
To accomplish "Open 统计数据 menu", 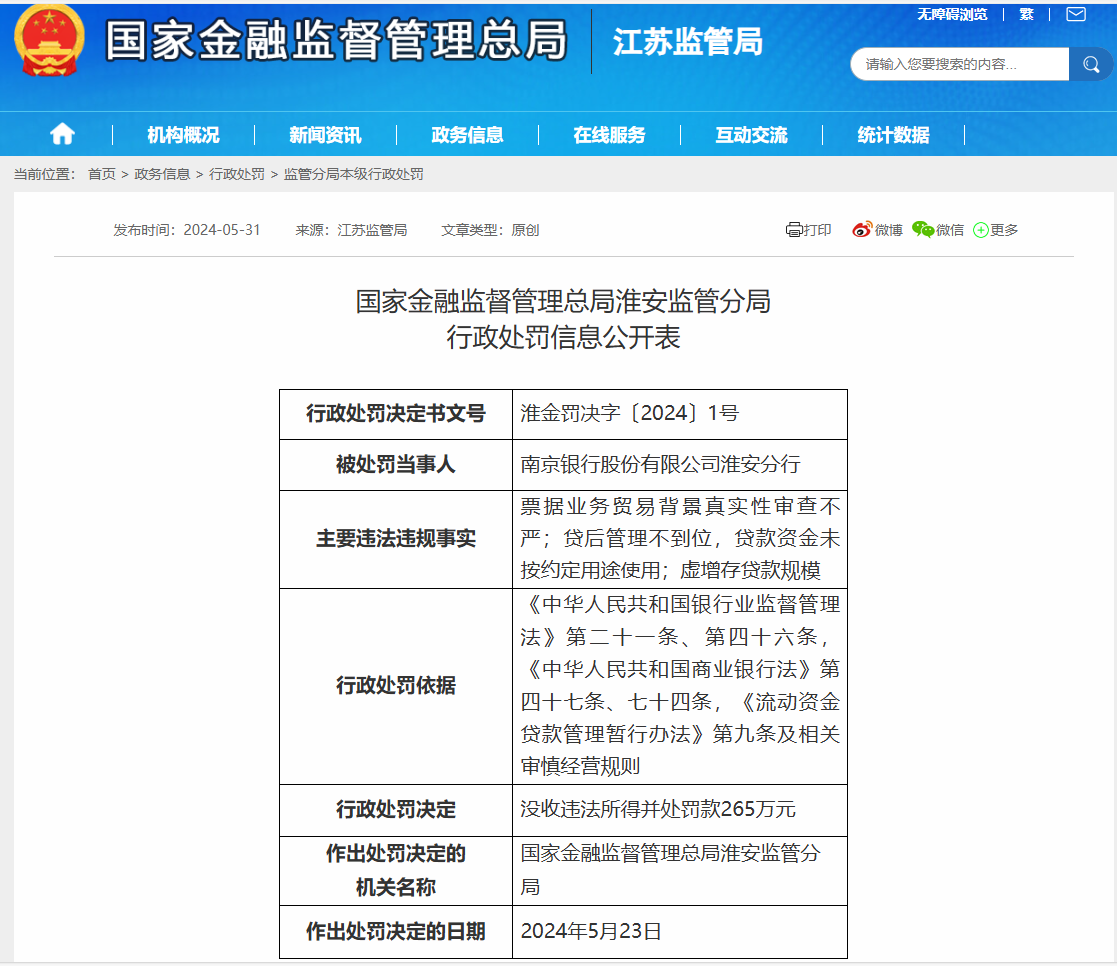I will click(893, 135).
